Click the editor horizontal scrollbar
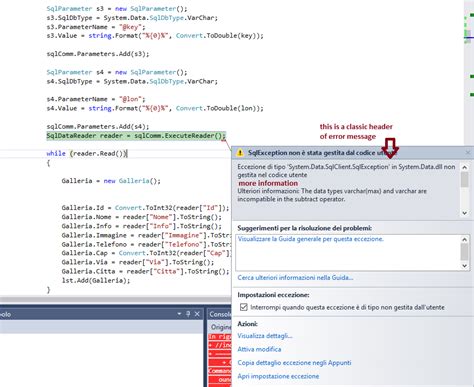The height and width of the screenshot is (387, 474). click(x=115, y=299)
